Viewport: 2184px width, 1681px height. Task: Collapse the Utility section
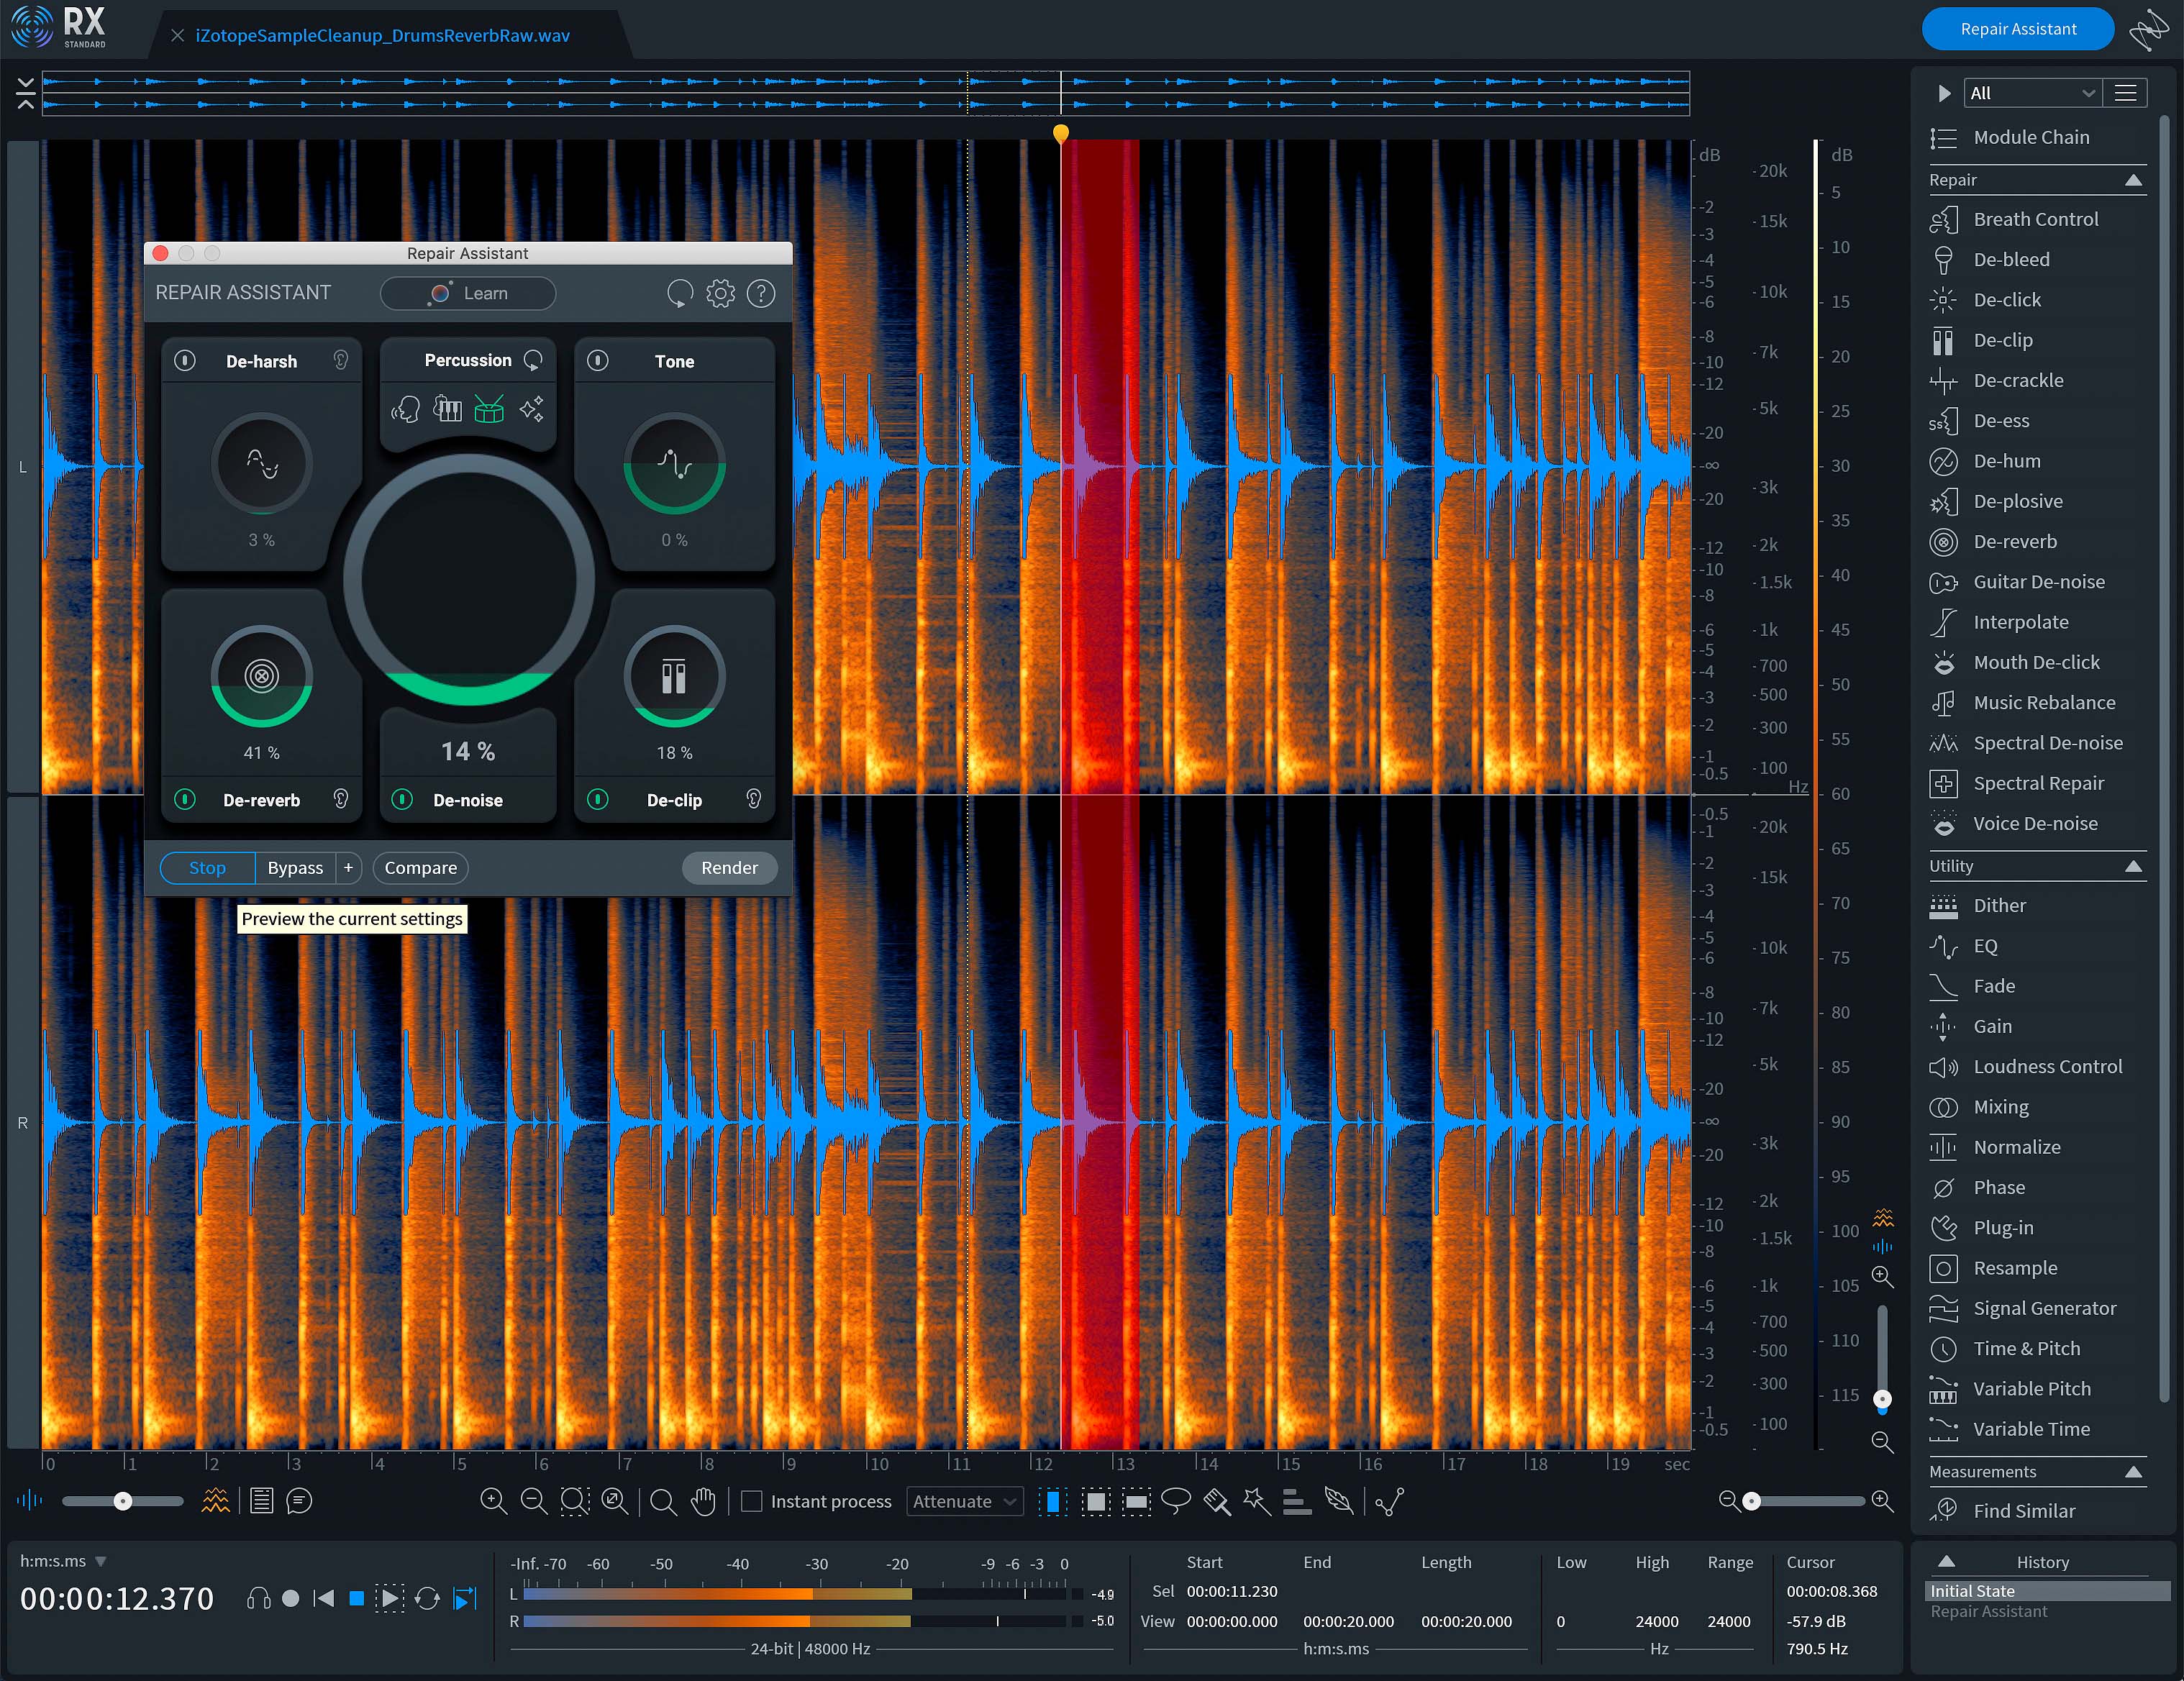click(x=2133, y=866)
